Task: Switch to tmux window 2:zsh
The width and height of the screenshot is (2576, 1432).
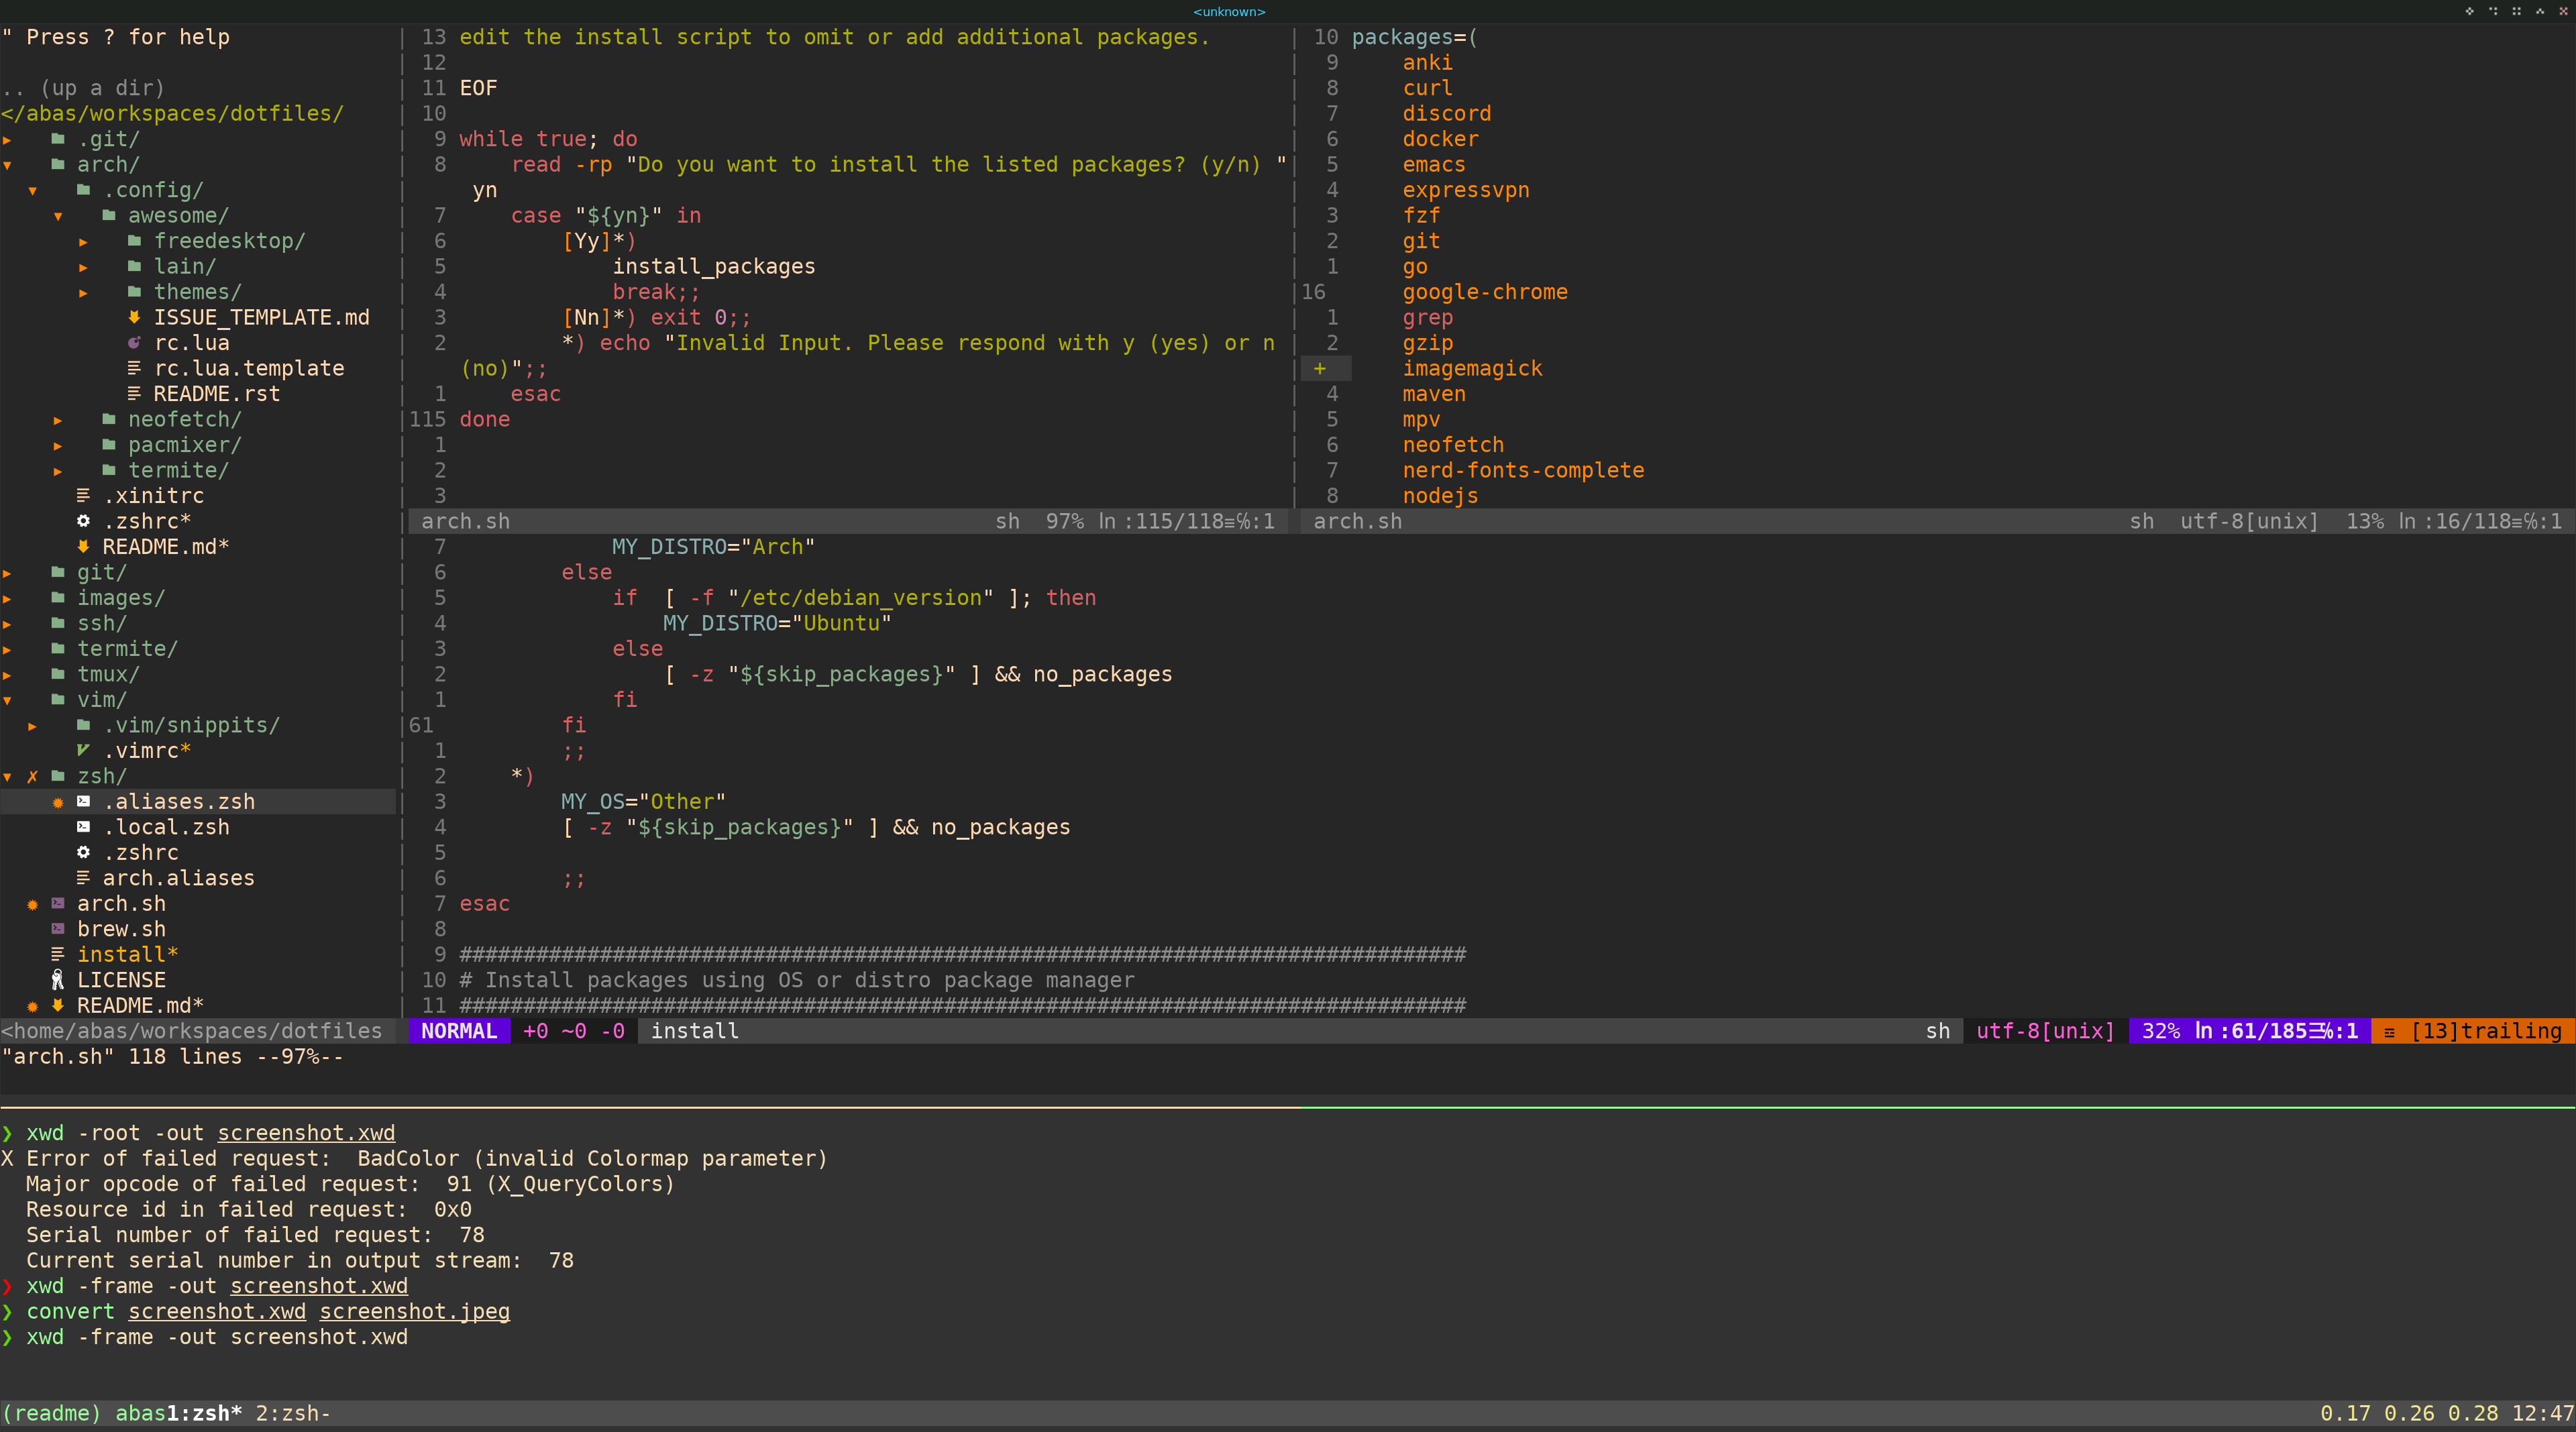Action: pos(292,1413)
